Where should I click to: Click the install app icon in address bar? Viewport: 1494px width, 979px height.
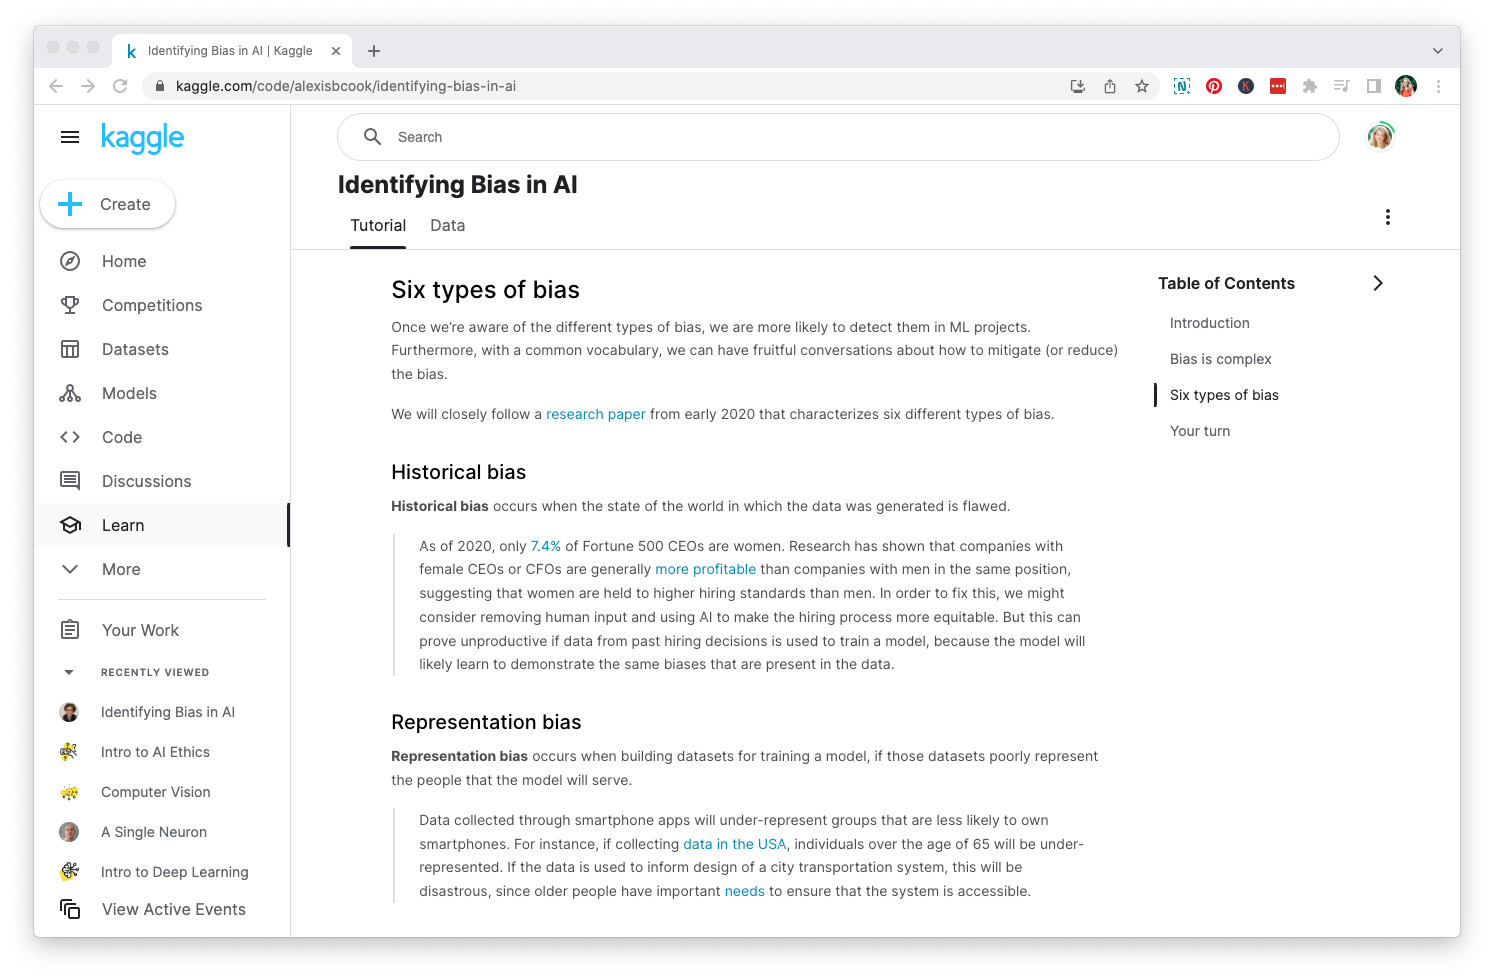(x=1078, y=86)
